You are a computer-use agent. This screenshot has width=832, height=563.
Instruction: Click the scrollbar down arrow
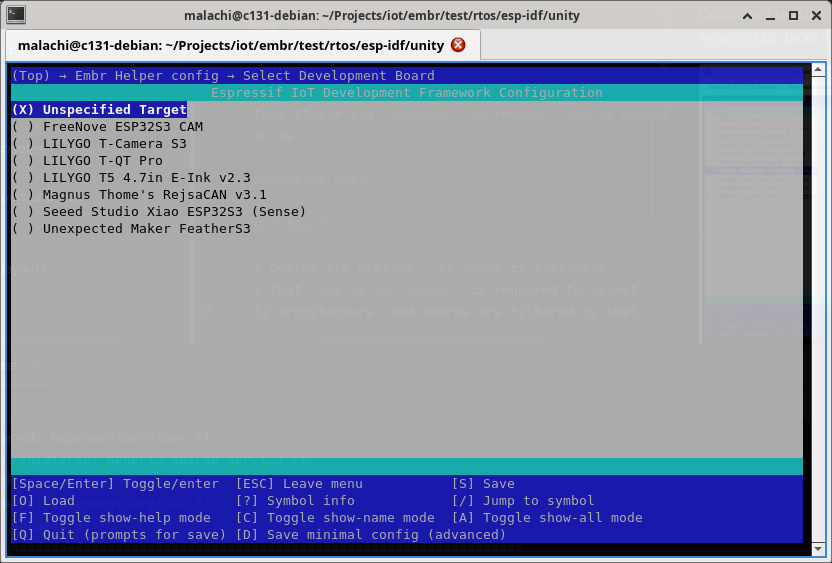click(818, 549)
